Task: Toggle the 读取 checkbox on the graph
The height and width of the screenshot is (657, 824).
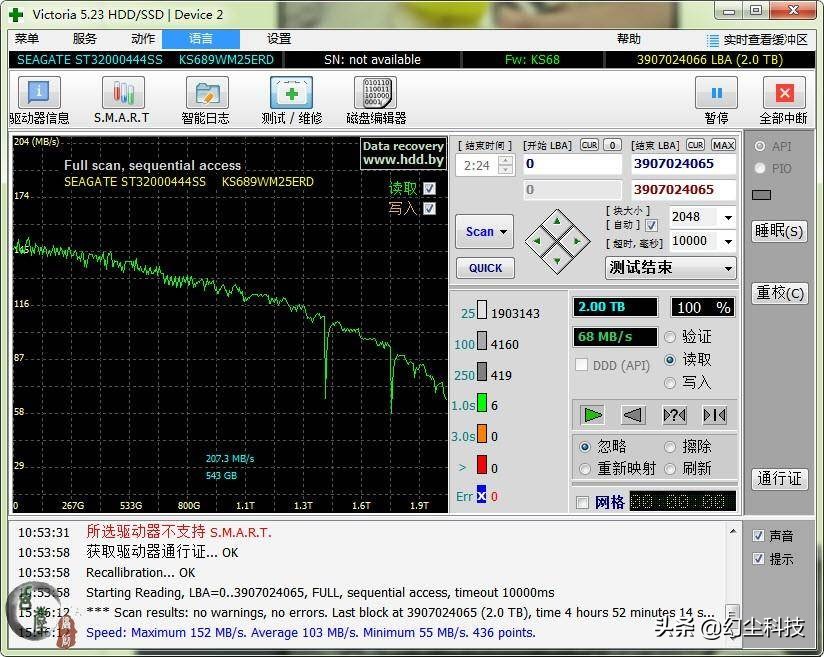Action: (x=429, y=188)
